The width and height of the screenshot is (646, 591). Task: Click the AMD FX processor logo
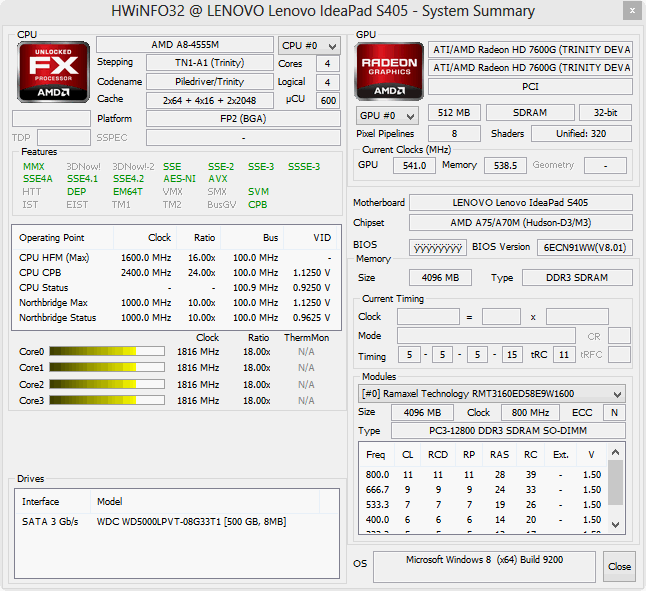tap(53, 72)
